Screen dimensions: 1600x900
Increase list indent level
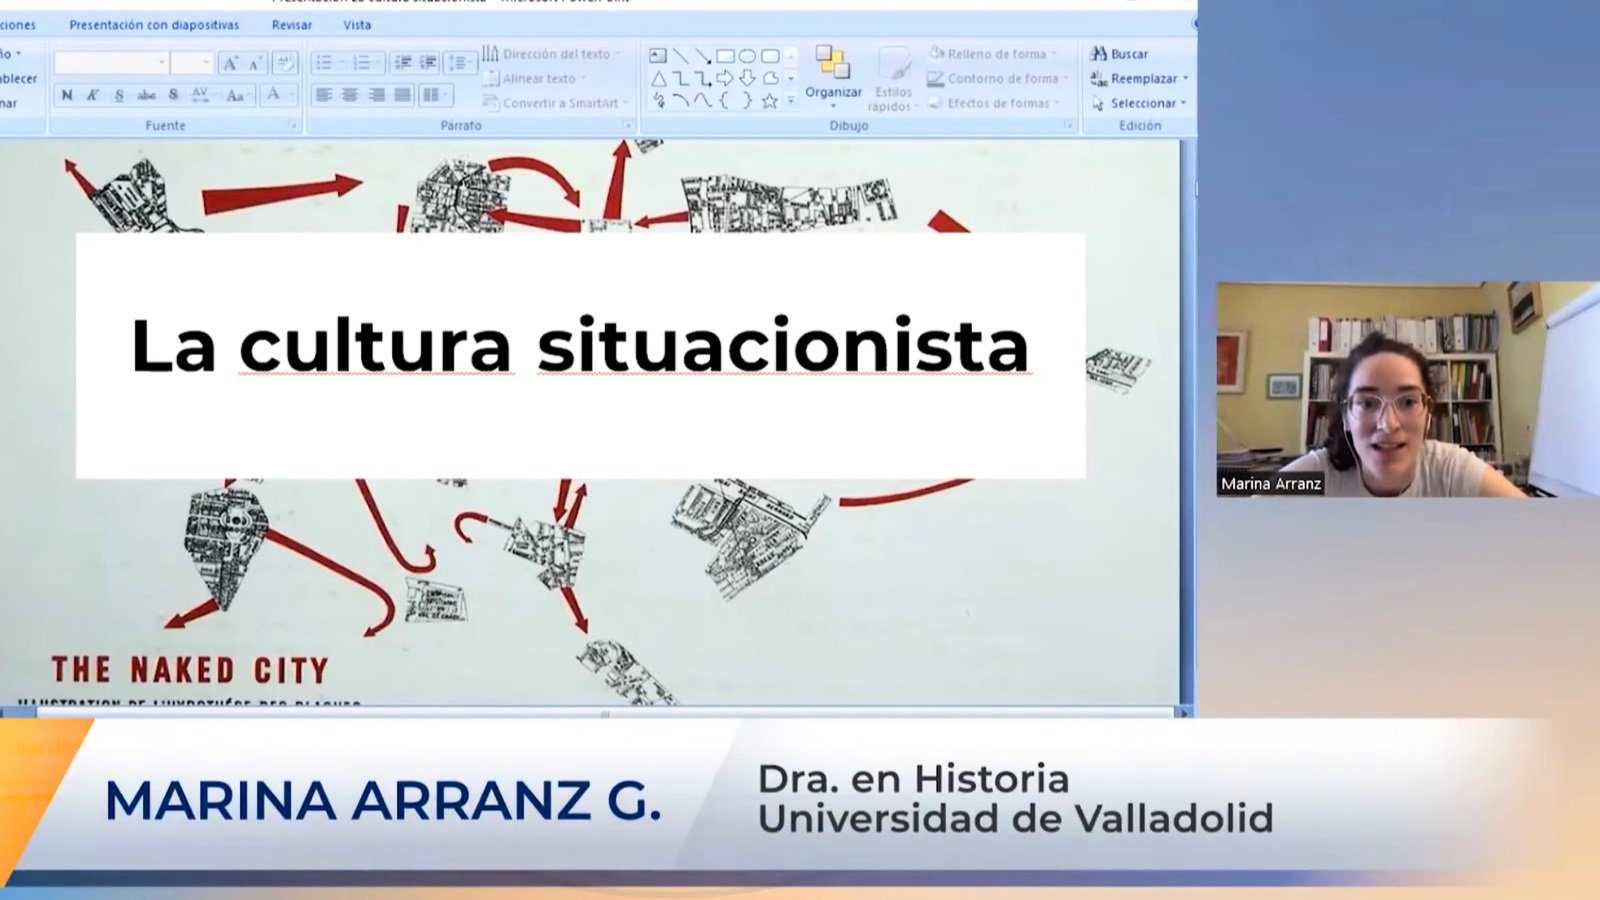[x=428, y=63]
